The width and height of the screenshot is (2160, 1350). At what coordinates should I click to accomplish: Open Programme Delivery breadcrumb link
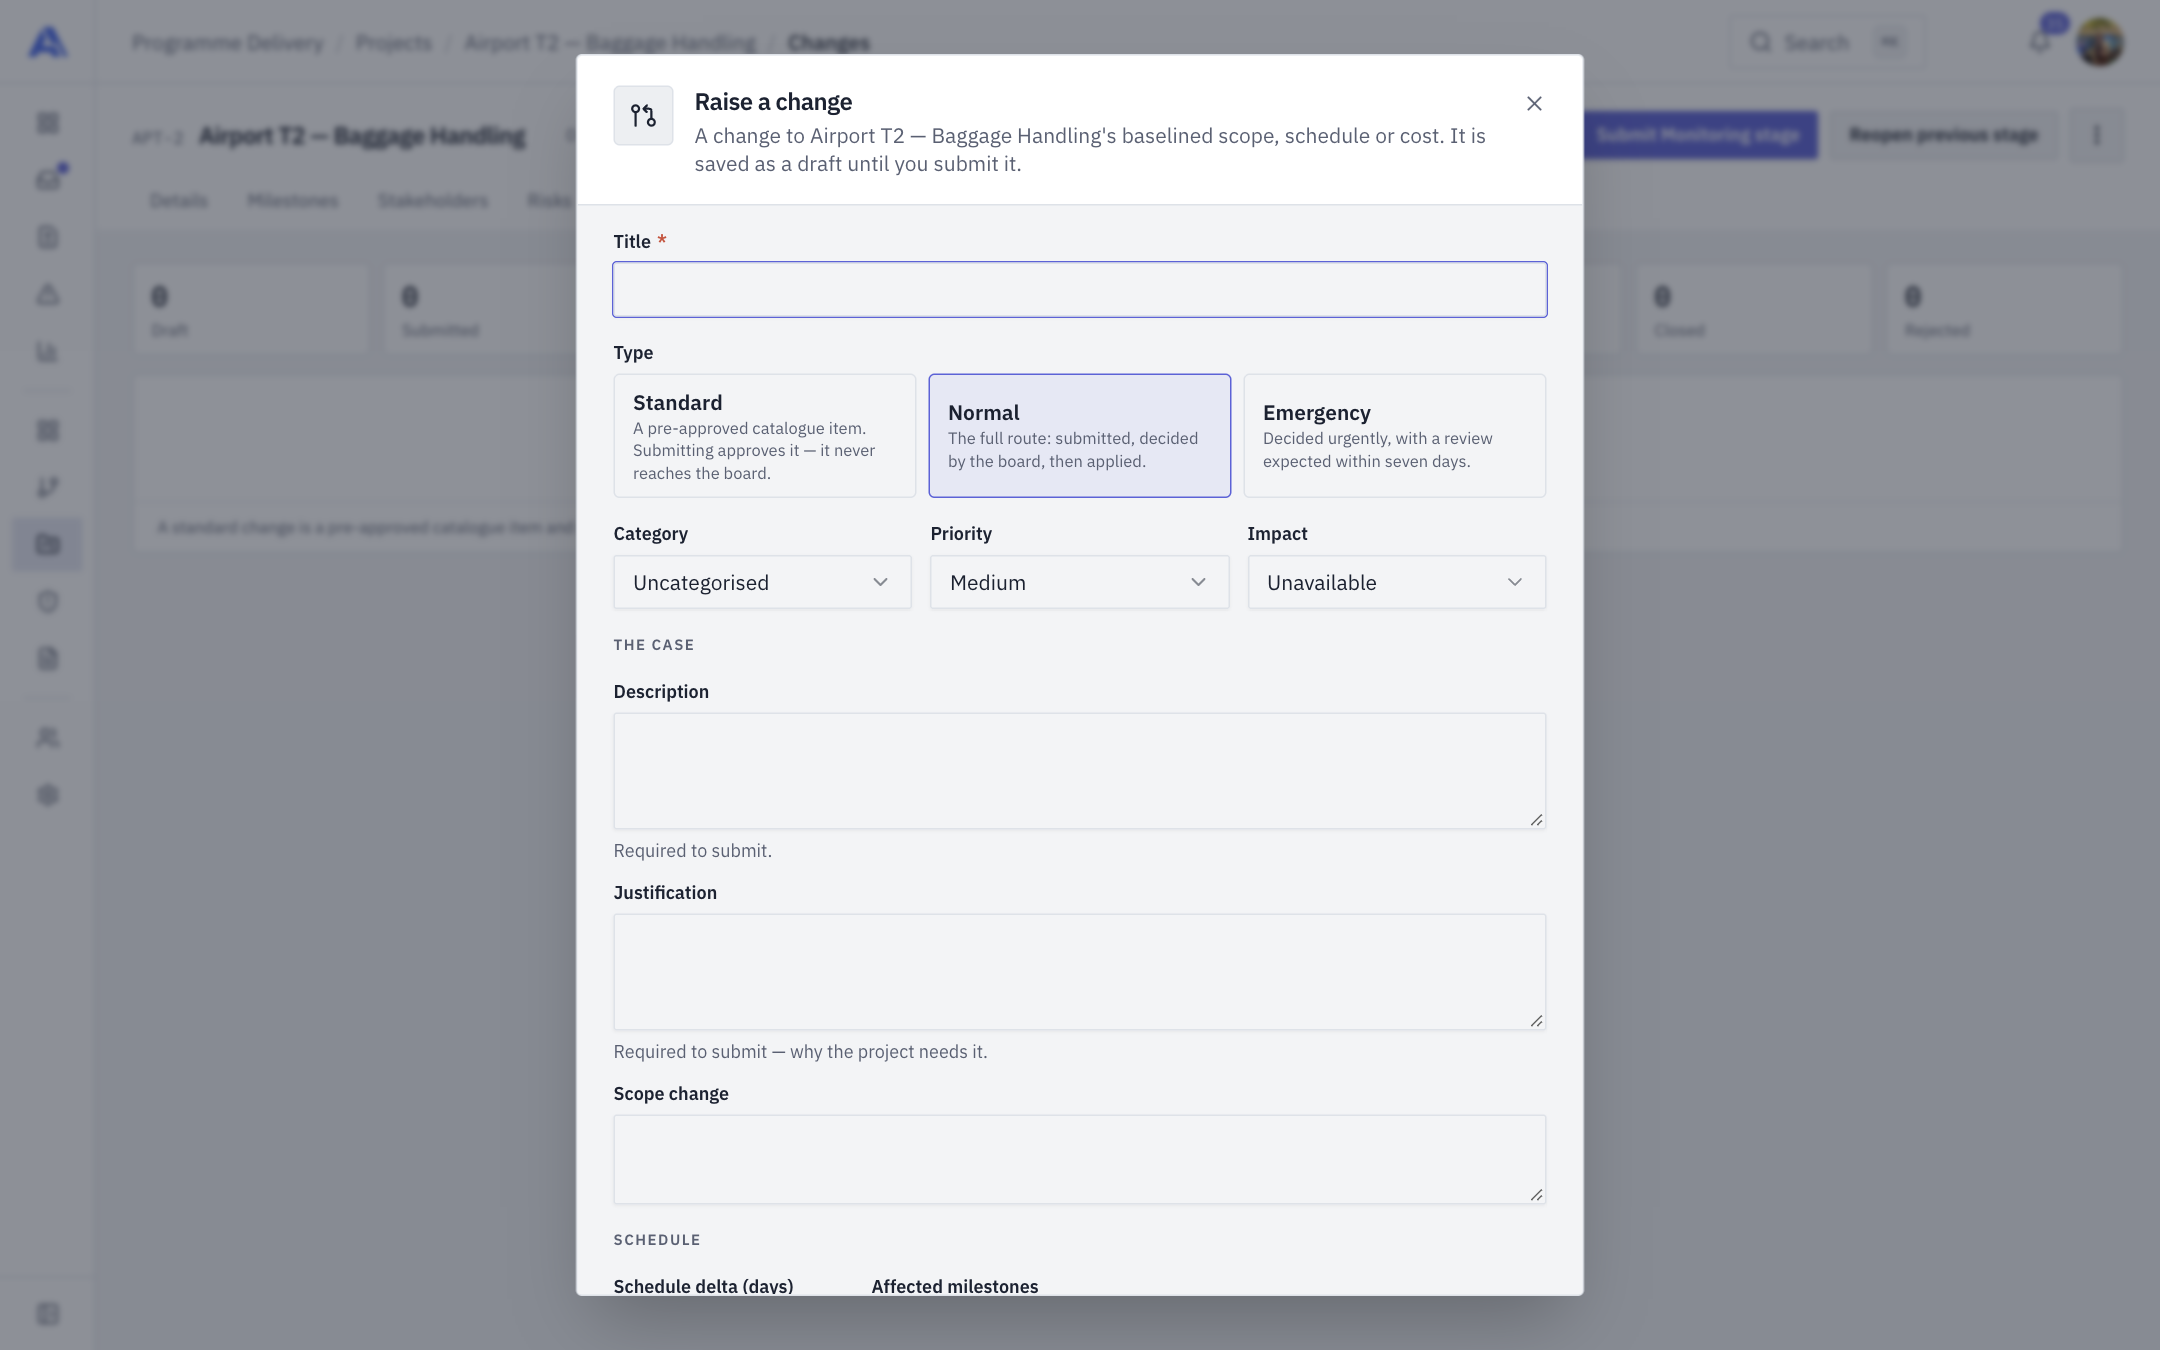coord(228,43)
